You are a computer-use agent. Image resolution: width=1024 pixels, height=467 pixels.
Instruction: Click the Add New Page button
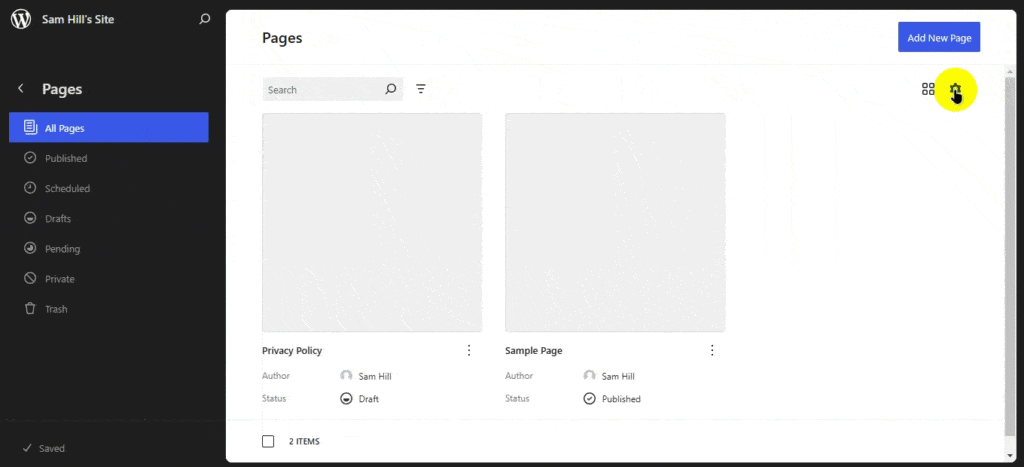pyautogui.click(x=939, y=38)
